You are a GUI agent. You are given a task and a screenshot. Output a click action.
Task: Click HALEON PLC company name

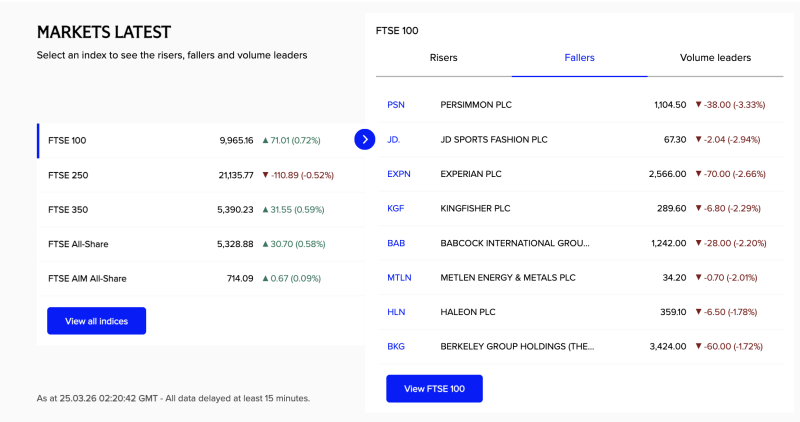point(468,312)
